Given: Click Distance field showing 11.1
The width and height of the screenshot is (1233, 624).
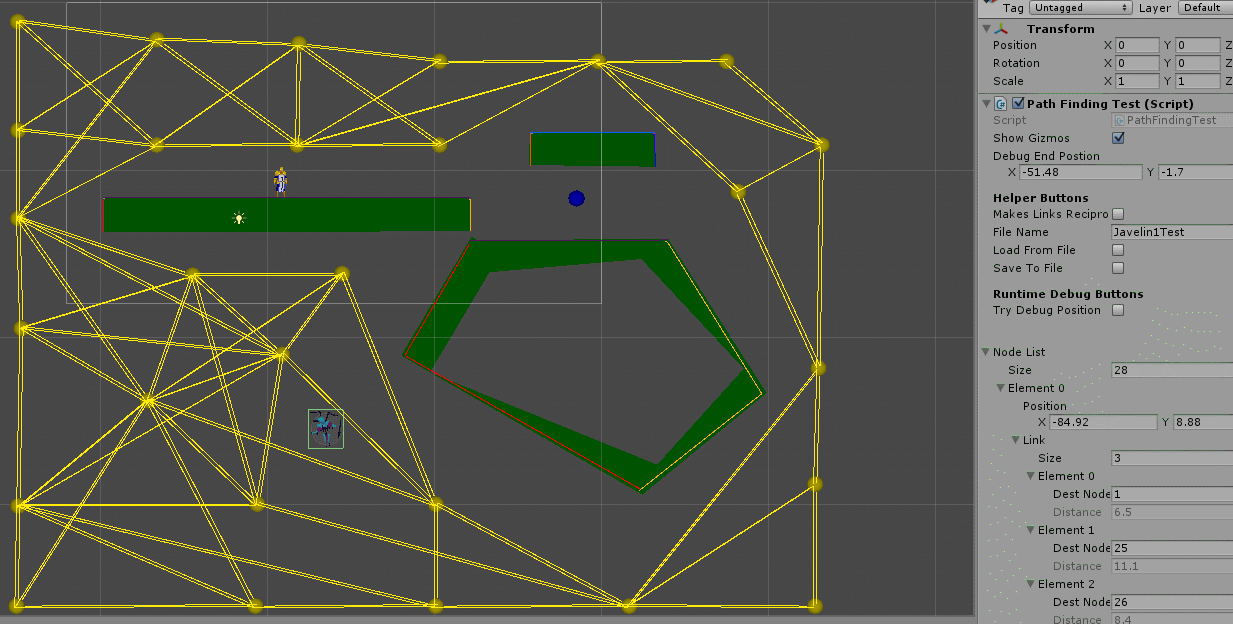Looking at the screenshot, I should [1172, 566].
